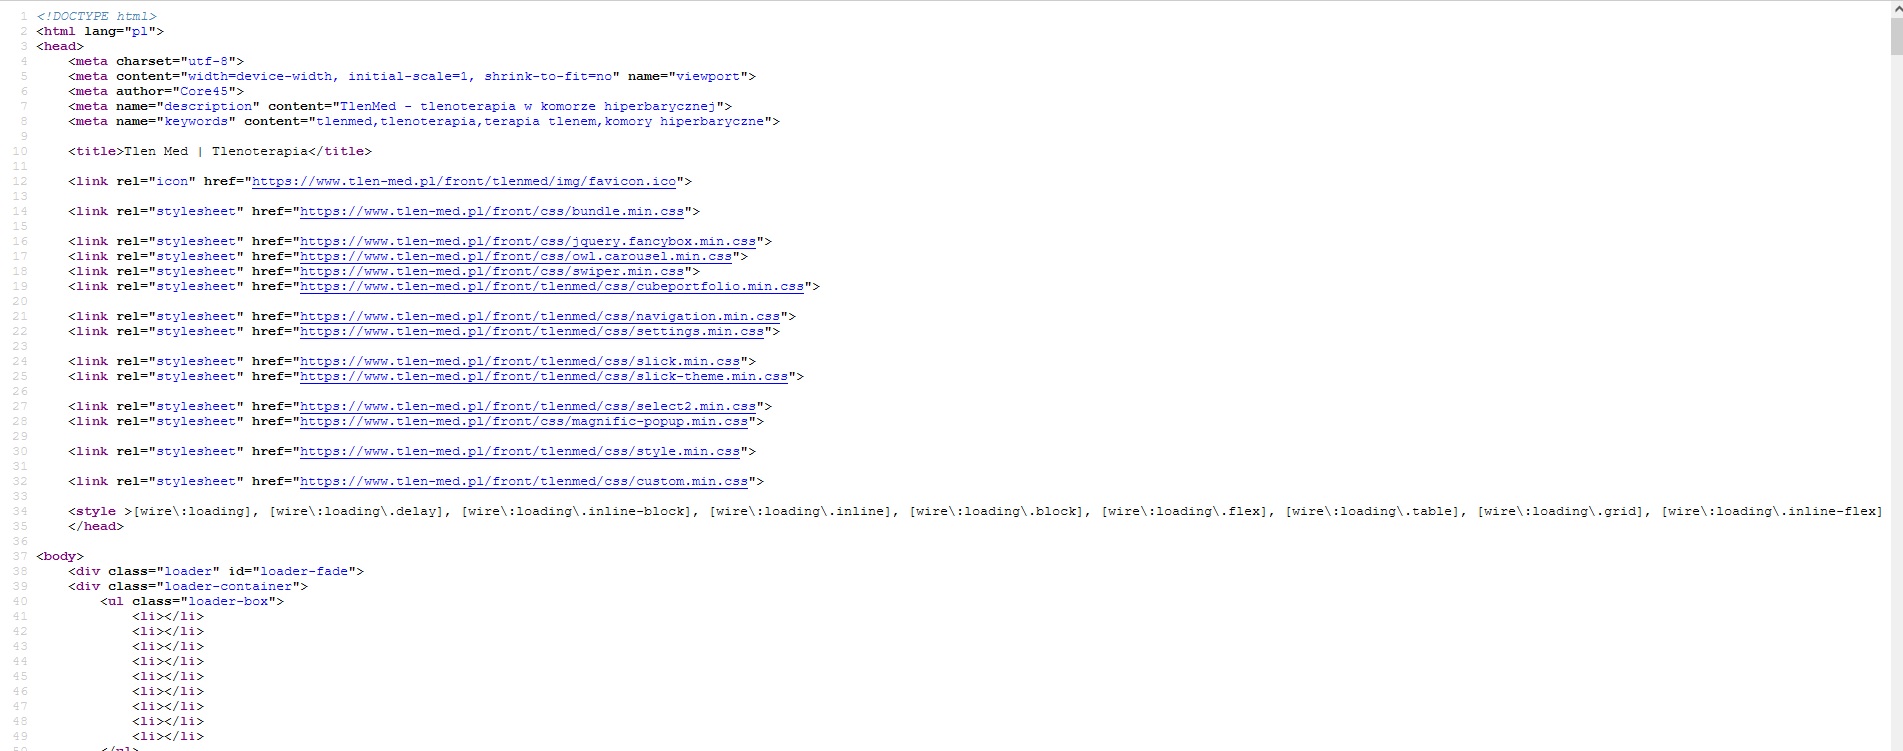Click the ul loader-box line
This screenshot has width=1903, height=751.
[192, 602]
